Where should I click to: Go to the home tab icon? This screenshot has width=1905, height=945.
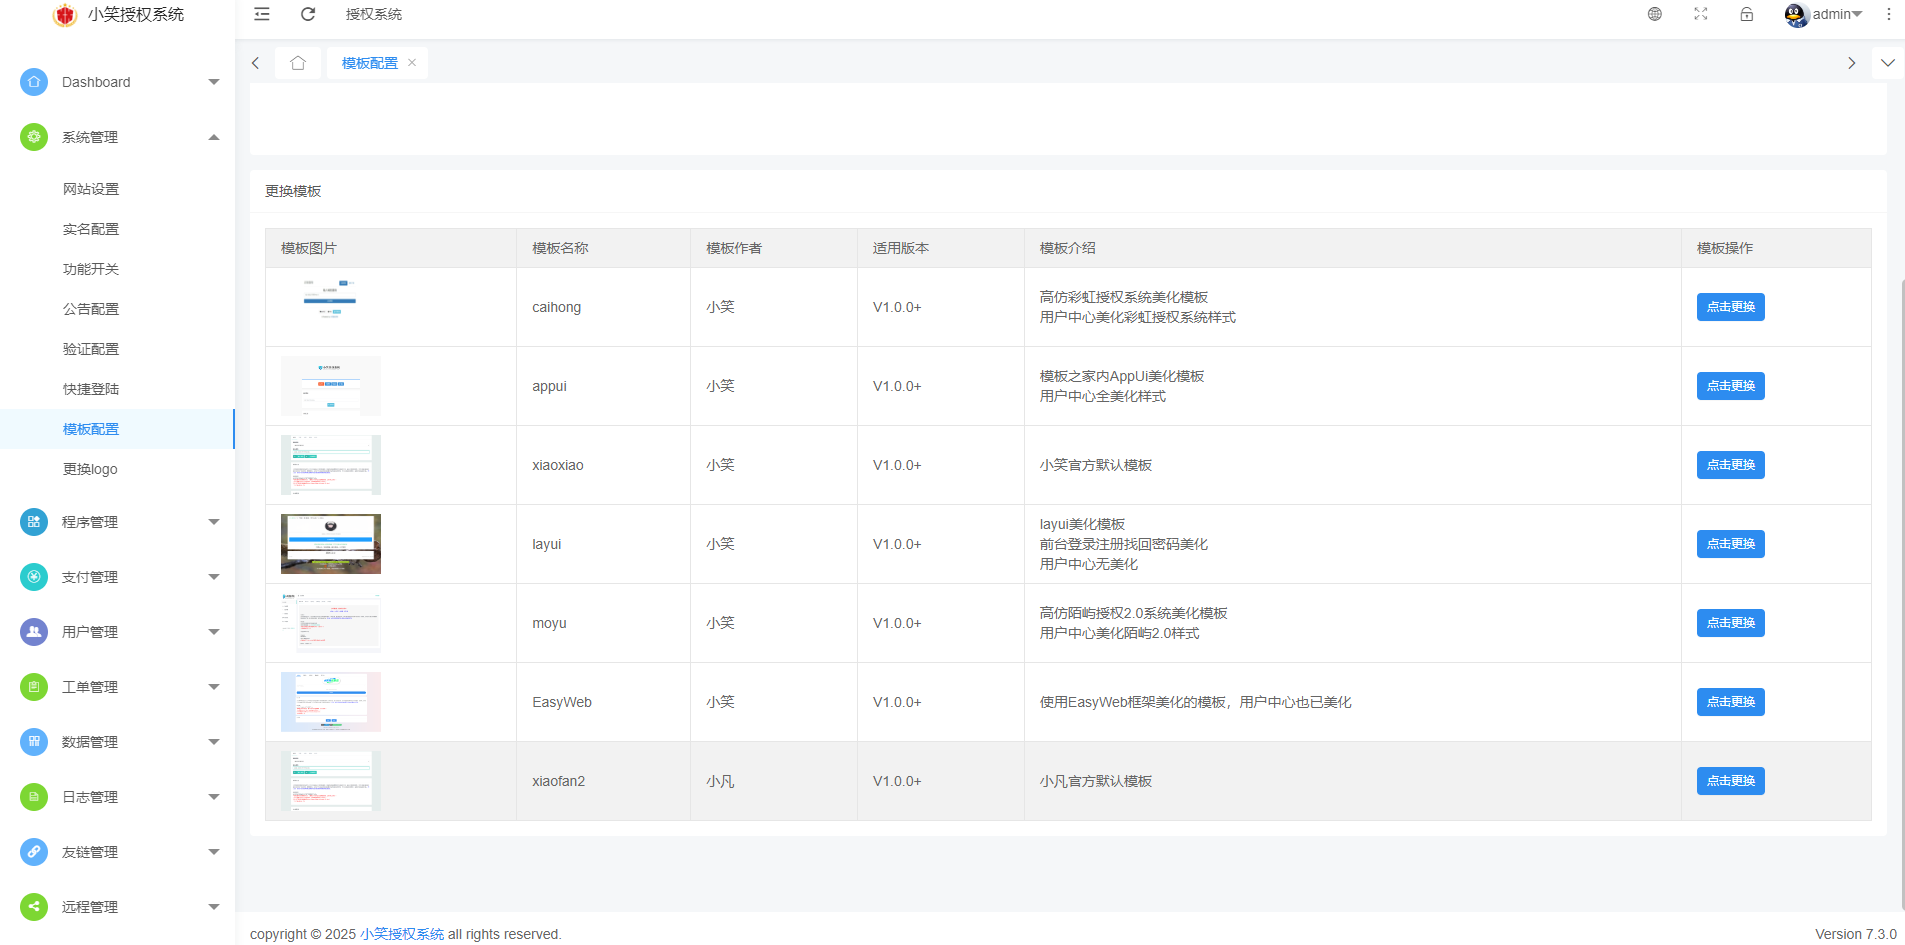tap(298, 63)
